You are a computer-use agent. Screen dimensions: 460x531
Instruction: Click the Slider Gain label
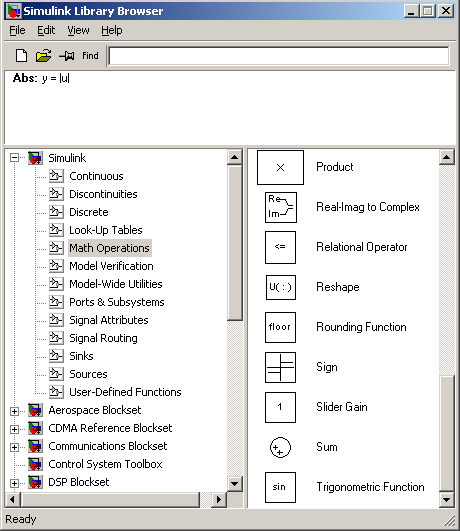342,407
